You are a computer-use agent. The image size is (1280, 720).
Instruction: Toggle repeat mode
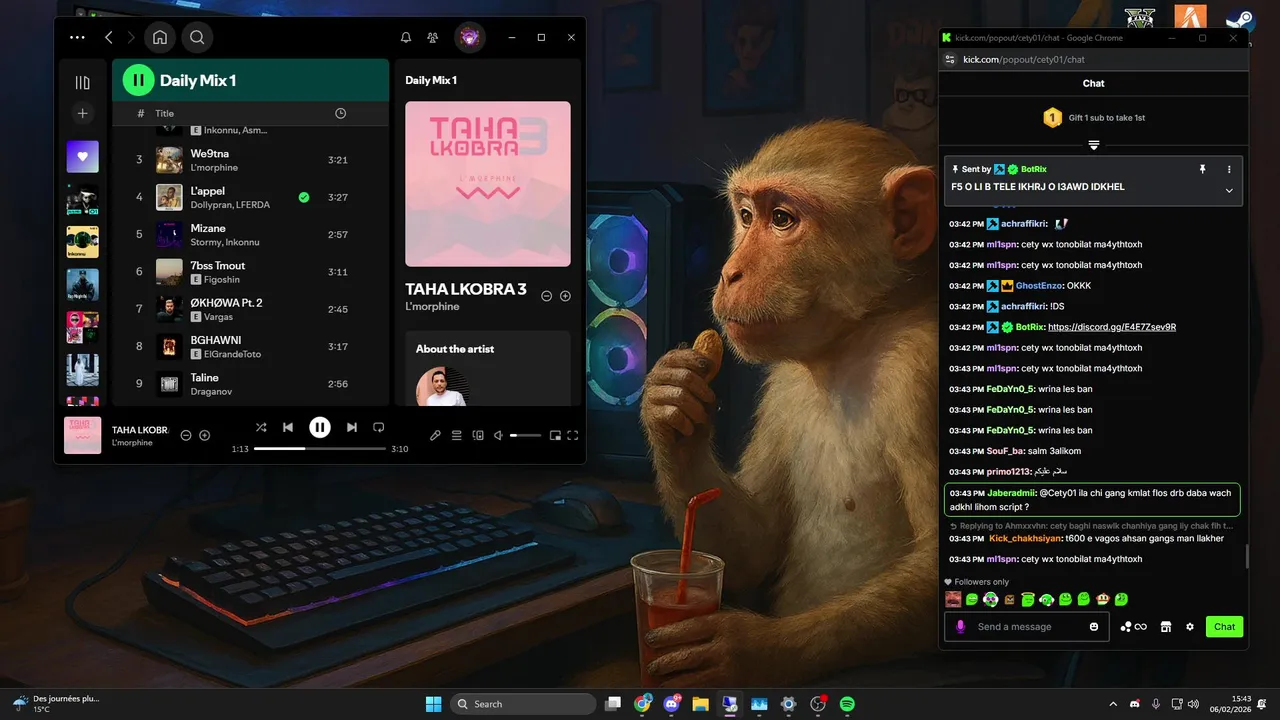[378, 427]
